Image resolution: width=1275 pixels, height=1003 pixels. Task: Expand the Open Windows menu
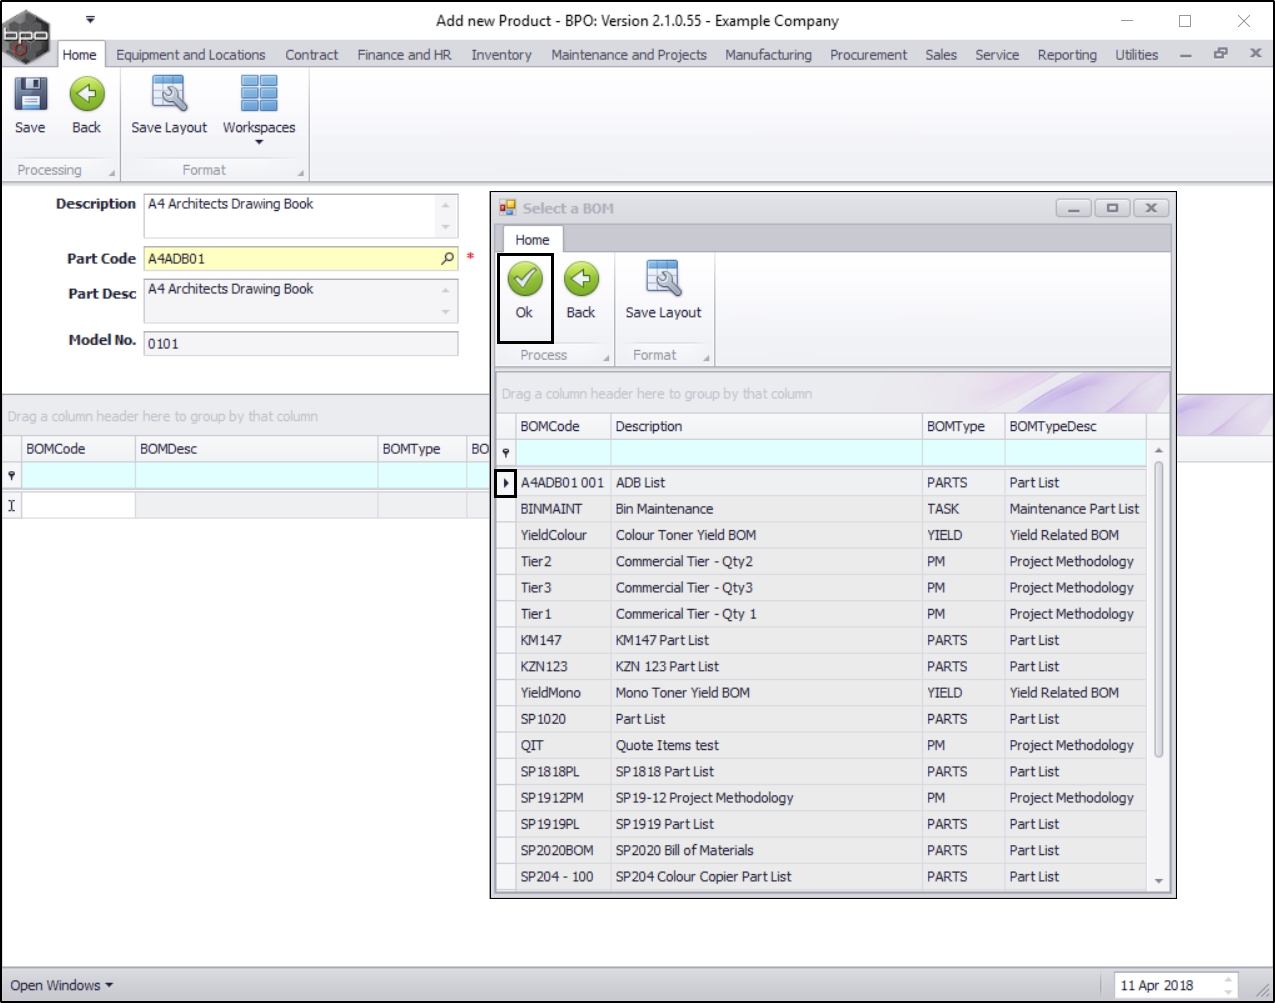(61, 985)
